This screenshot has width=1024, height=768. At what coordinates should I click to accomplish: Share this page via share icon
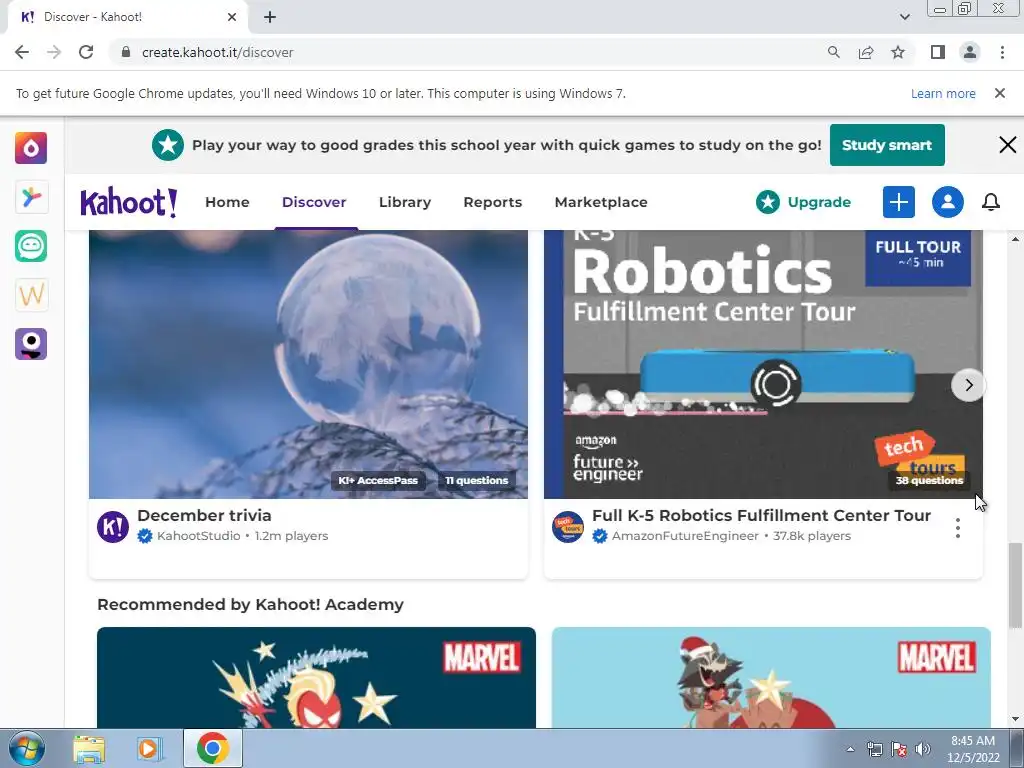(x=866, y=52)
